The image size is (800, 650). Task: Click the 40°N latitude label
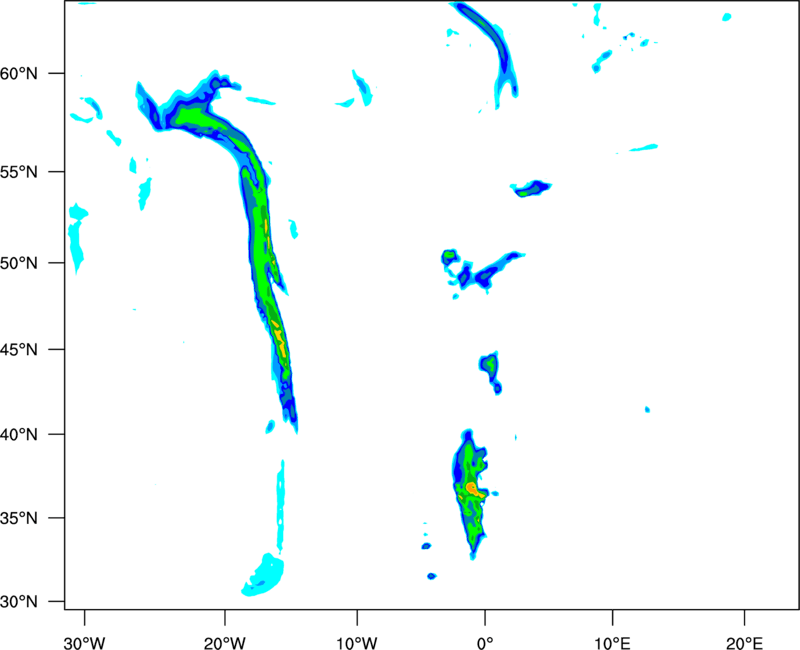[19, 435]
